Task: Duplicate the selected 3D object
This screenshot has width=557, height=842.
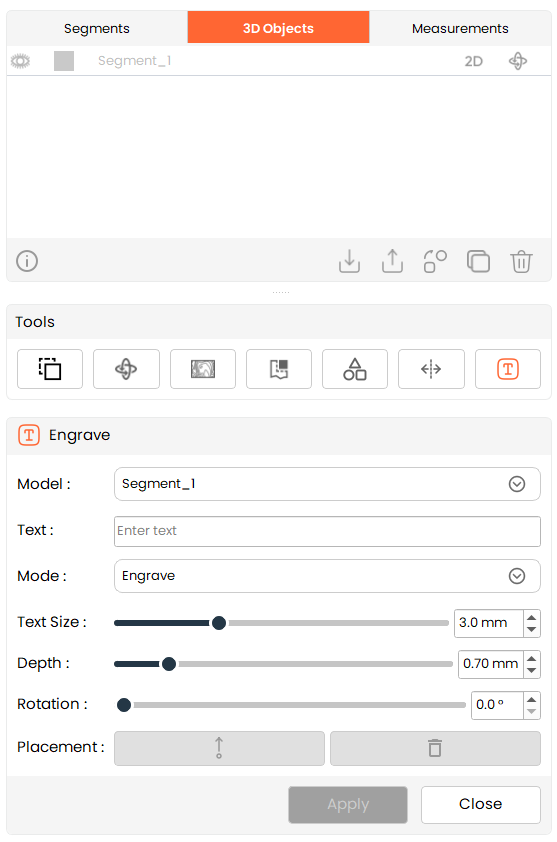Action: pyautogui.click(x=478, y=262)
